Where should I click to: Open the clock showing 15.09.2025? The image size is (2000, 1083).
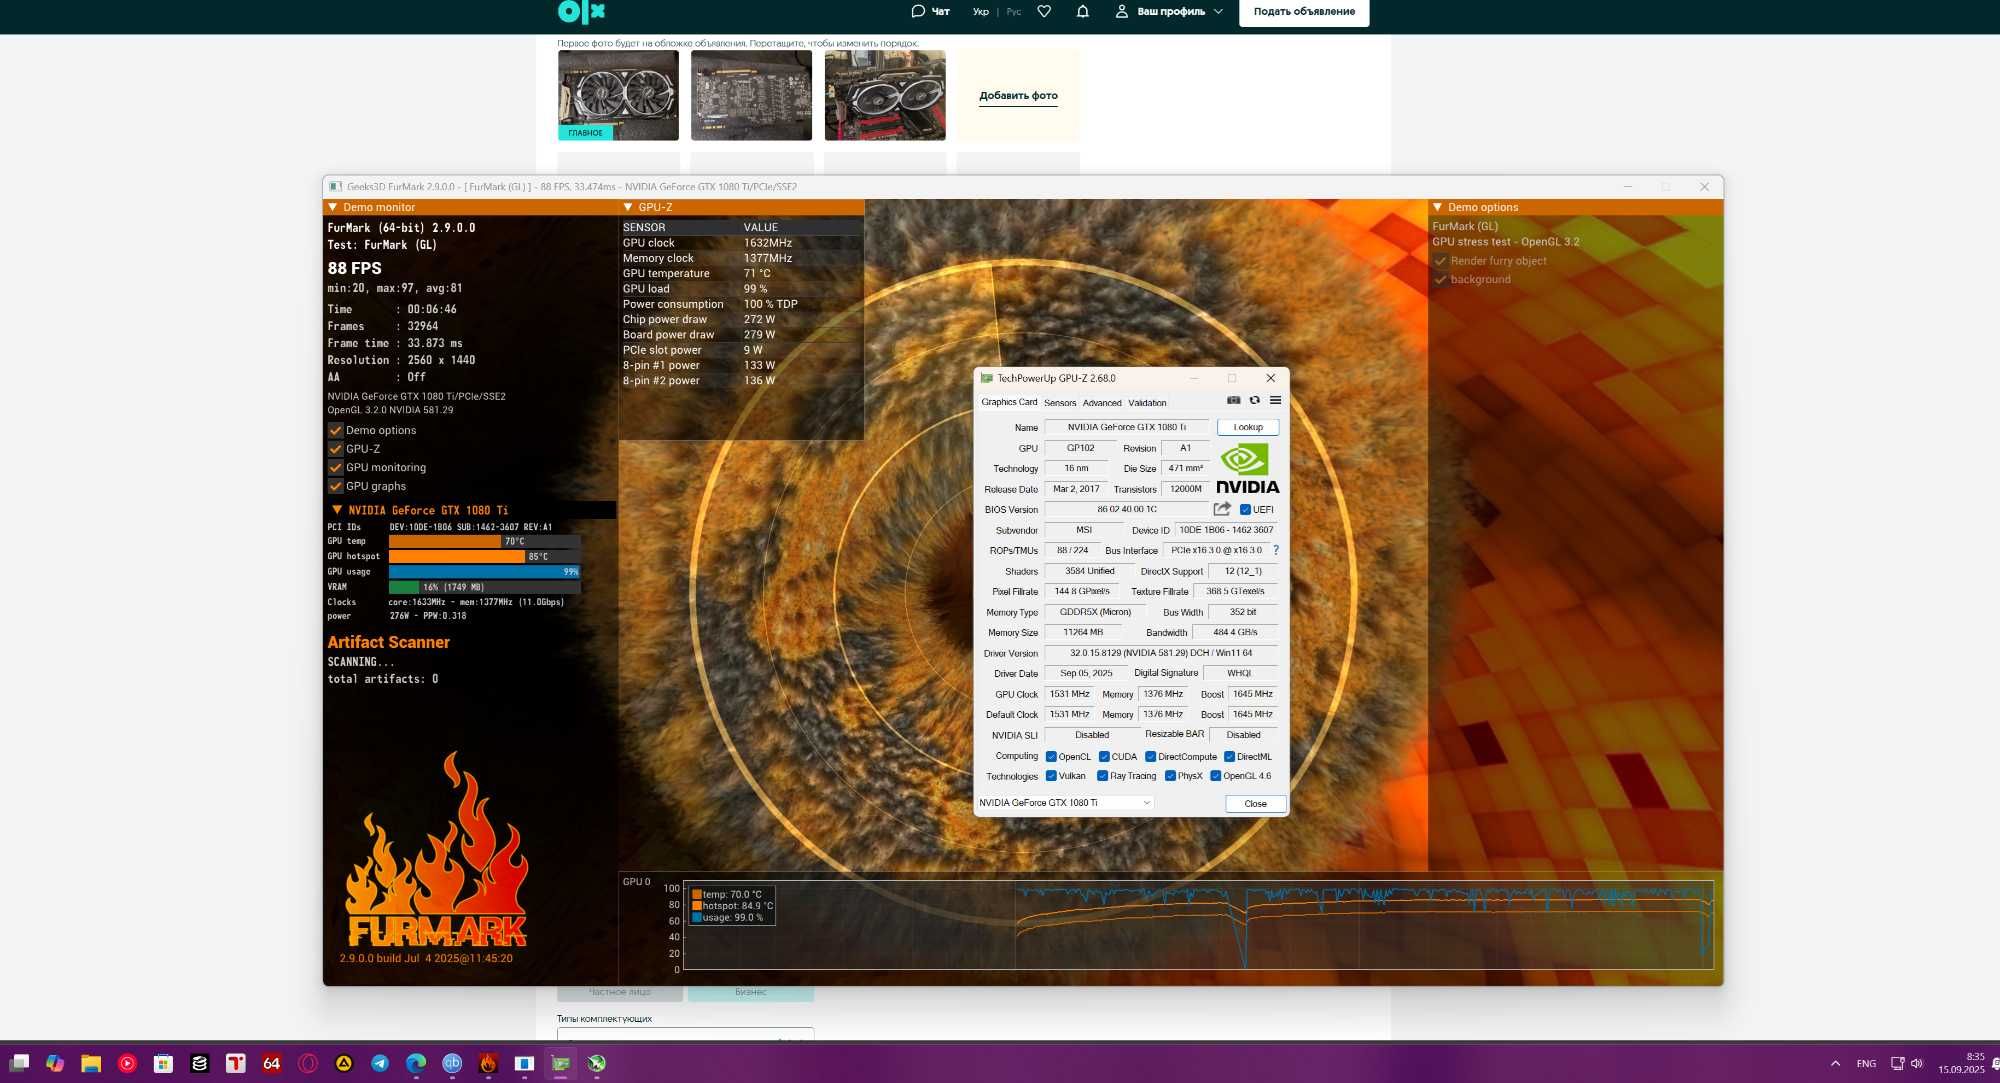click(1961, 1063)
